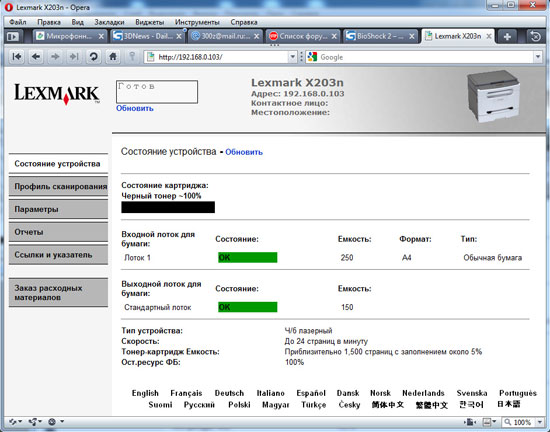550x432 pixels.
Task: Click fit-to-width status bar icon
Action: pos(470,422)
